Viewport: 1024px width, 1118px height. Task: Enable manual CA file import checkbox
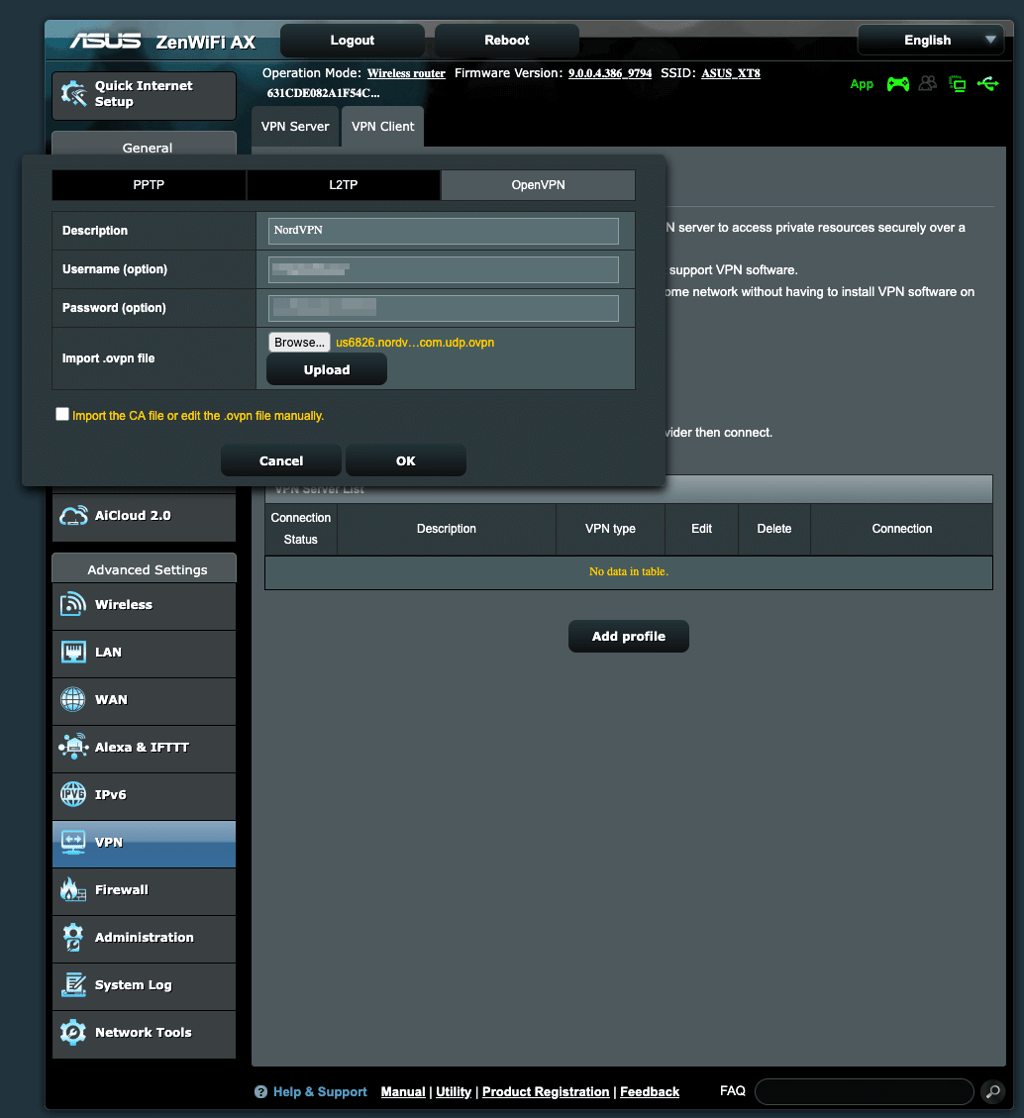tap(63, 414)
